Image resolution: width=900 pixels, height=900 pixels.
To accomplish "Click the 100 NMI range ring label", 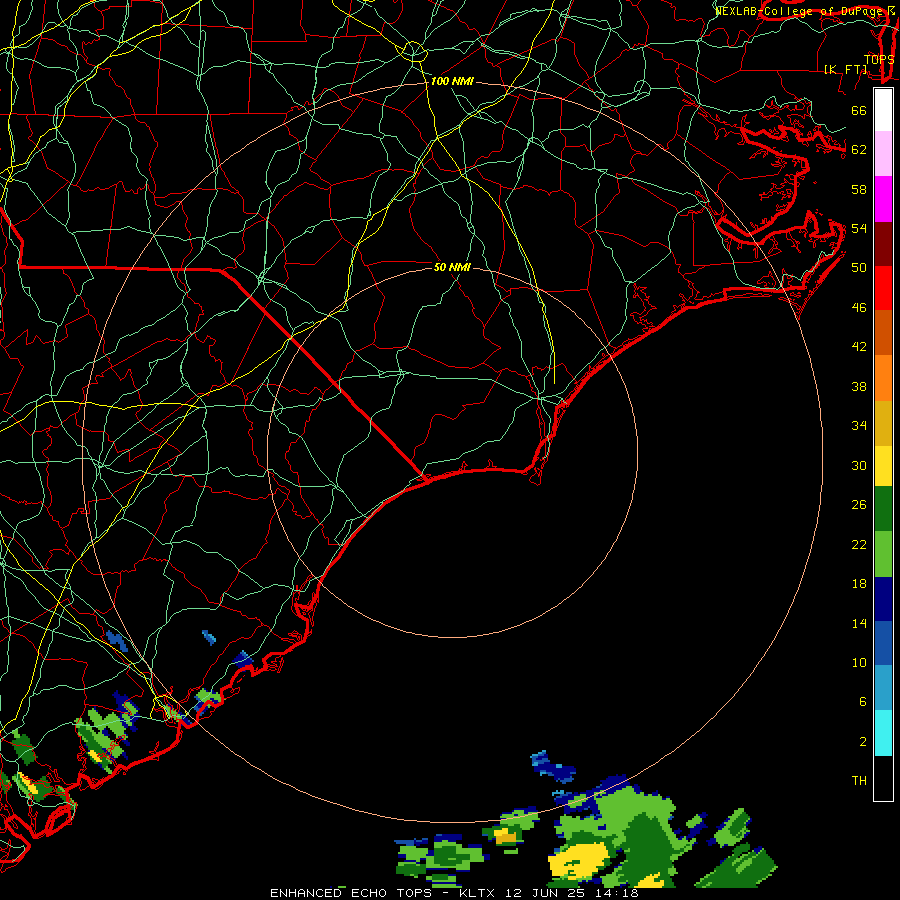I will click(452, 81).
